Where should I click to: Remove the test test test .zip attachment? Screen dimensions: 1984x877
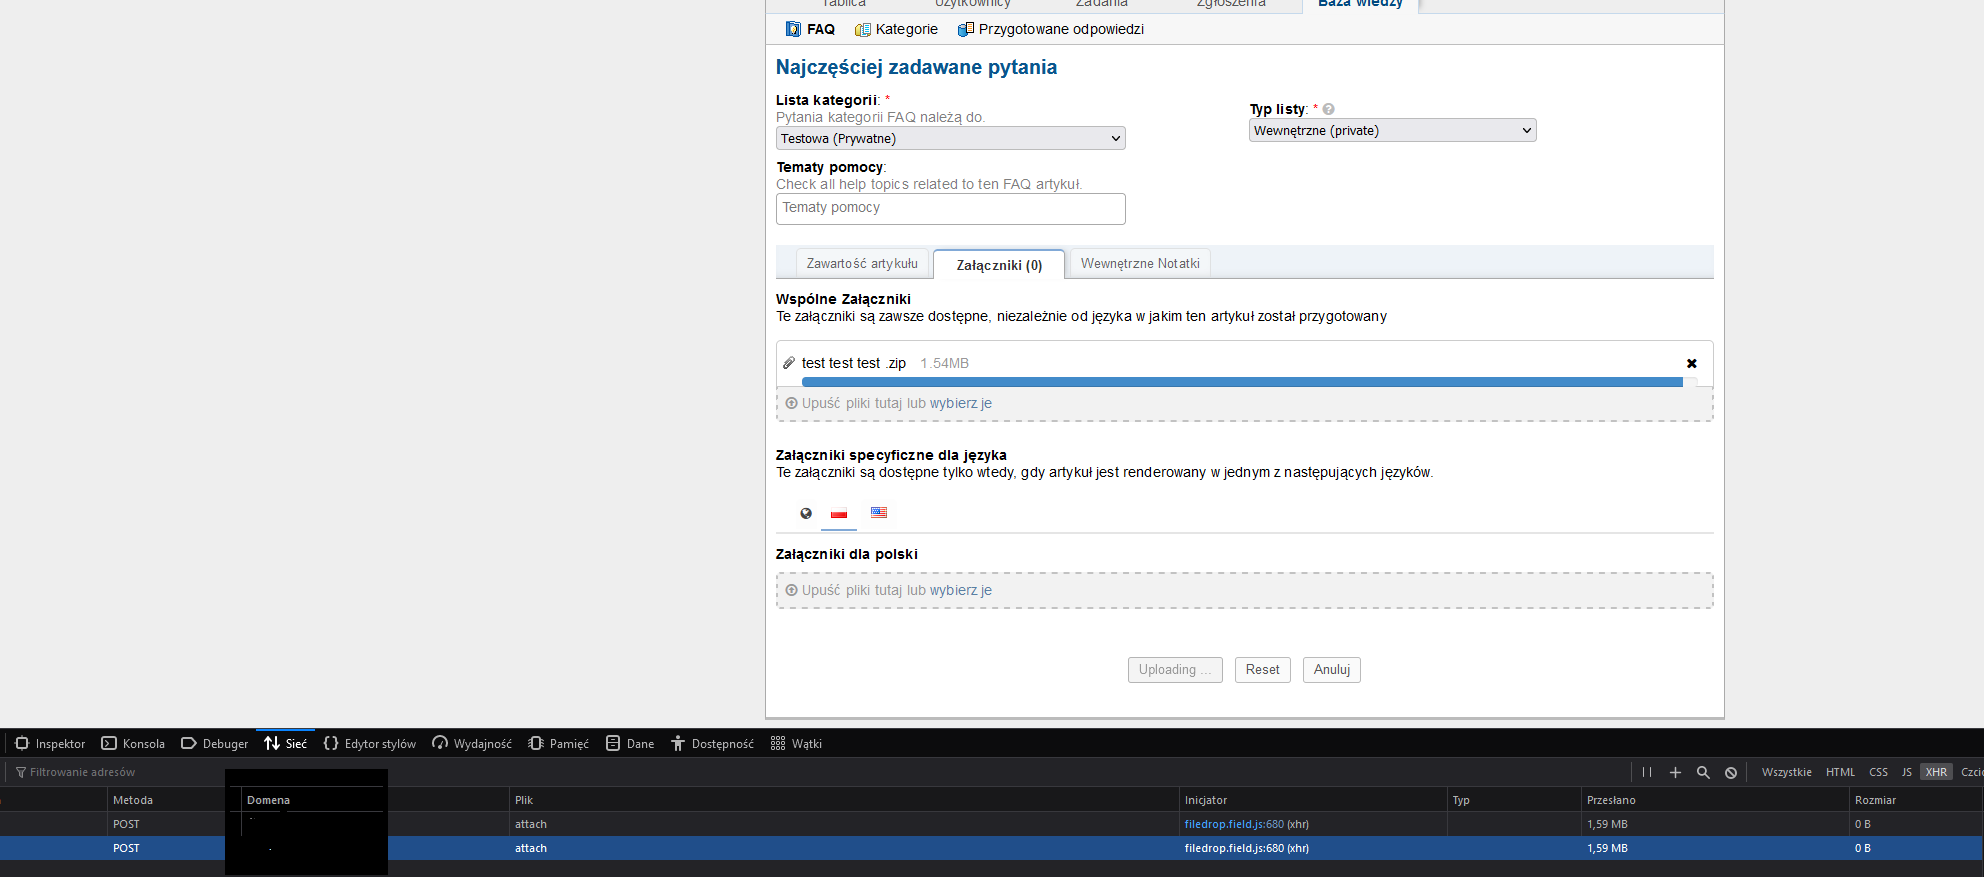1691,364
